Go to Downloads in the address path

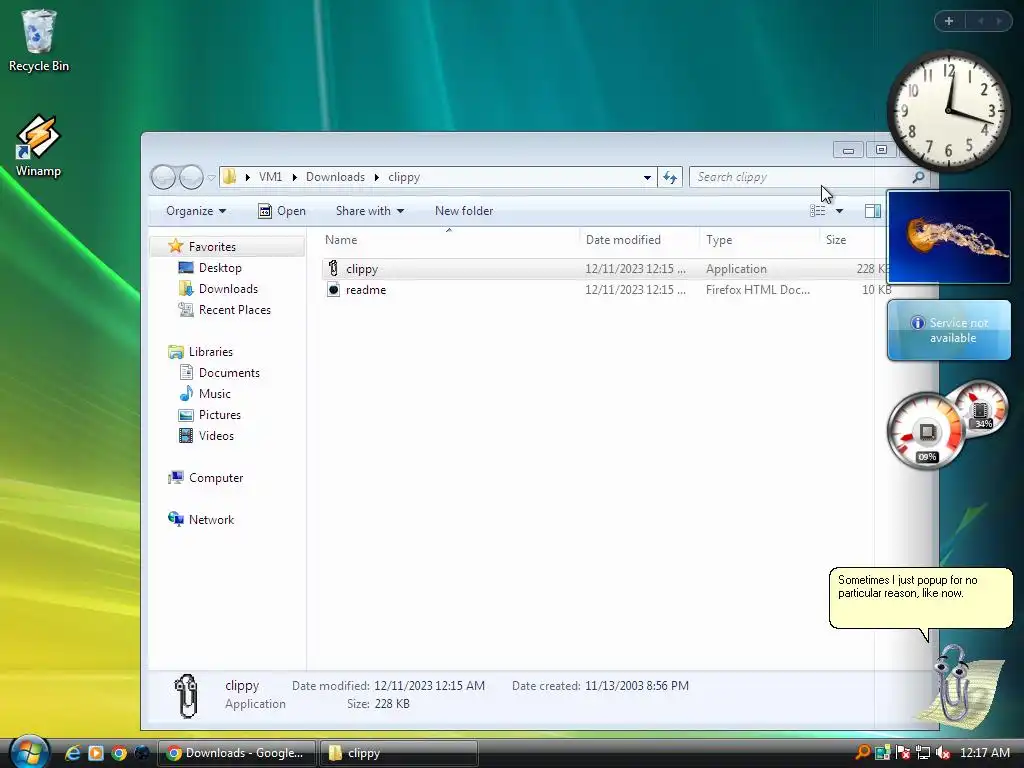point(335,177)
